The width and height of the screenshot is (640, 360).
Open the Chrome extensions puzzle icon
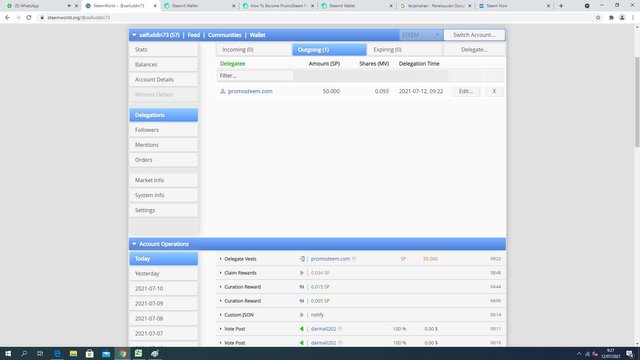click(611, 18)
